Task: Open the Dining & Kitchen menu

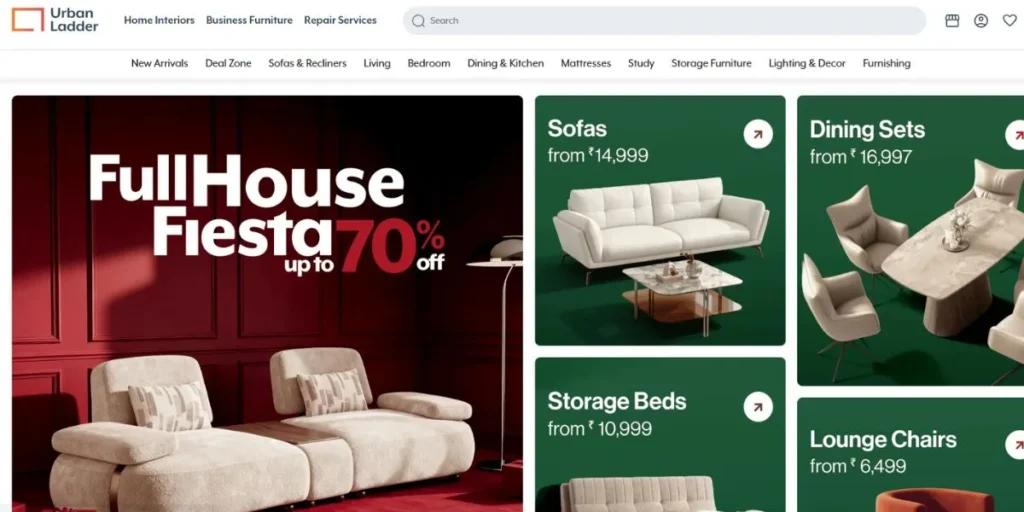Action: (x=505, y=63)
